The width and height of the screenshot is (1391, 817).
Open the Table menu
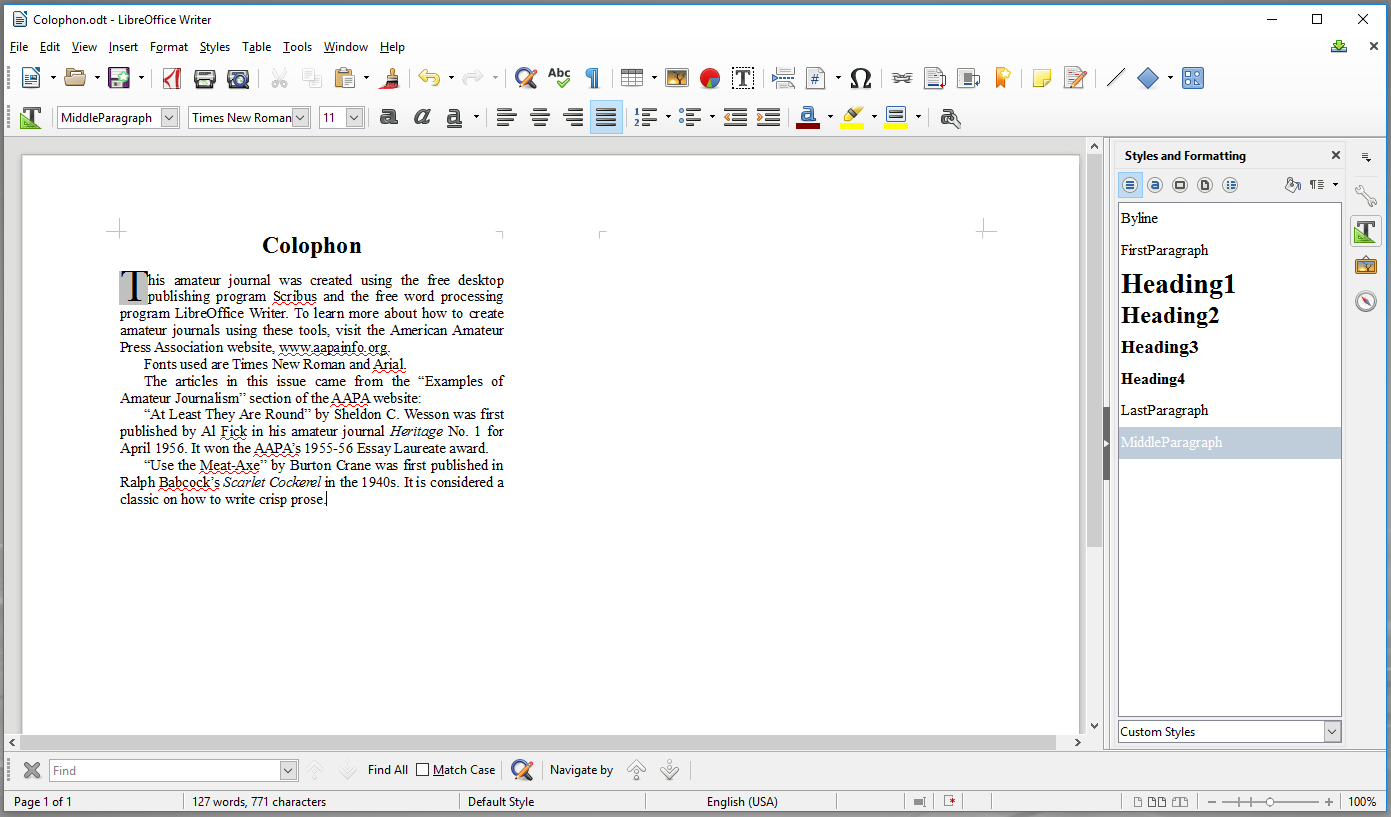tap(257, 47)
